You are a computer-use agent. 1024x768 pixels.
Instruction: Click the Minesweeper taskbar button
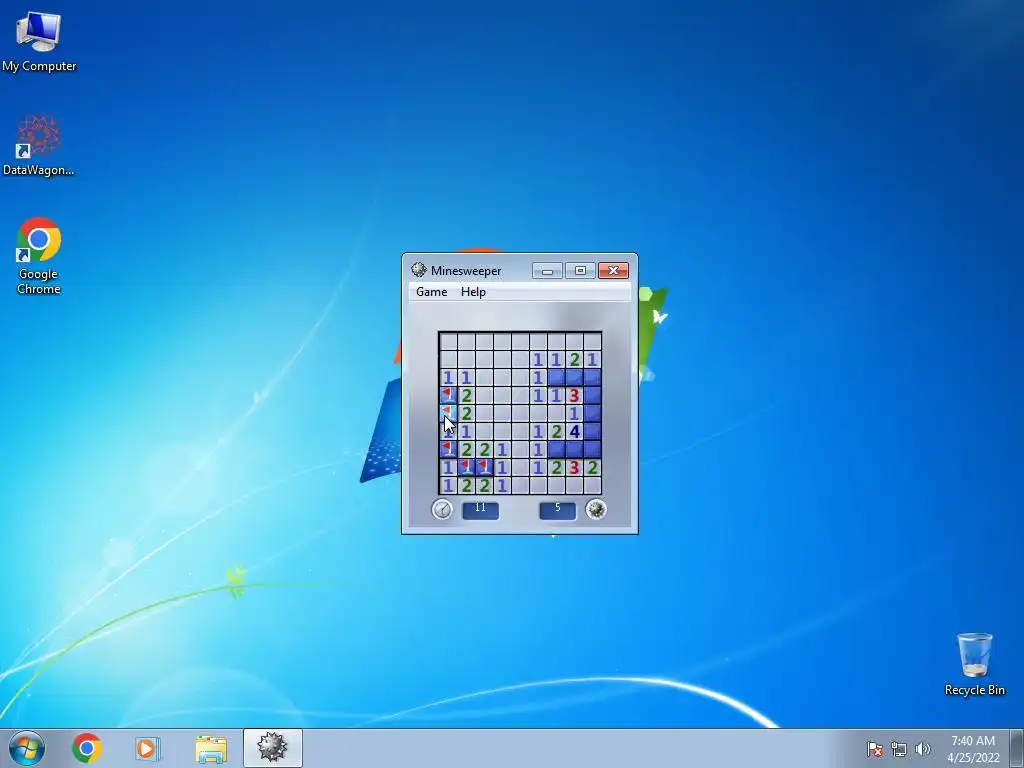(272, 748)
